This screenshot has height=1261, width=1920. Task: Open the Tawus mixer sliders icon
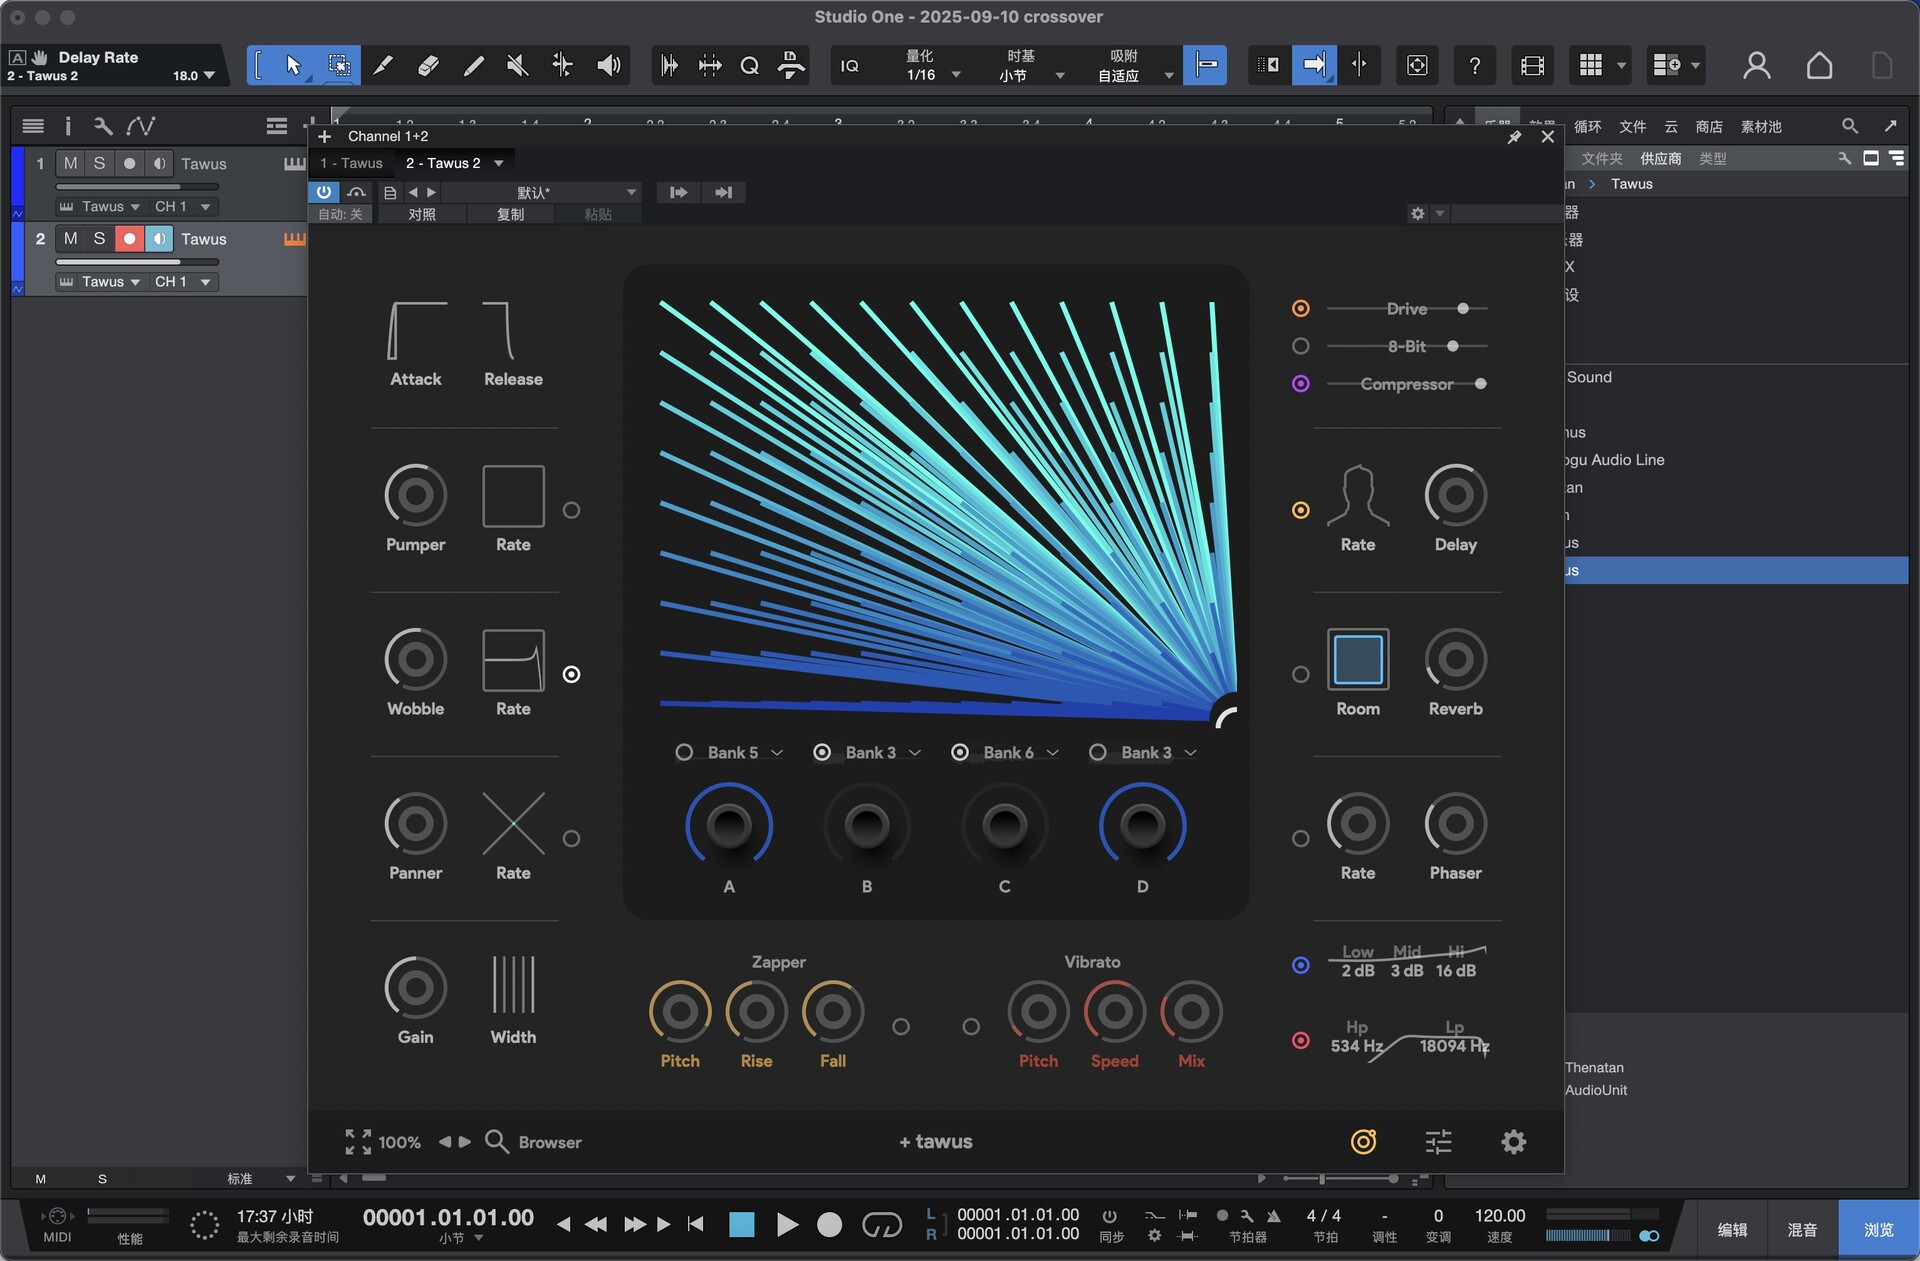[1438, 1142]
